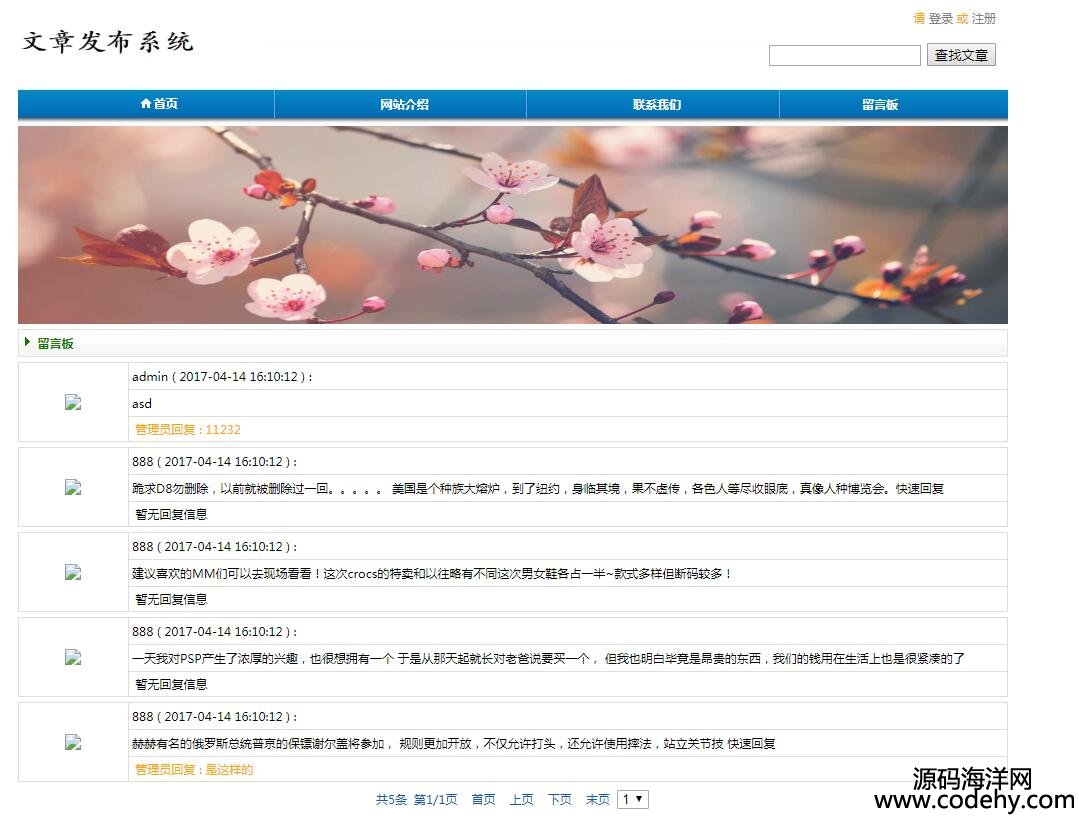Click the 共5条 第1/1页 pagination text
This screenshot has height=820, width=1079.
point(416,799)
